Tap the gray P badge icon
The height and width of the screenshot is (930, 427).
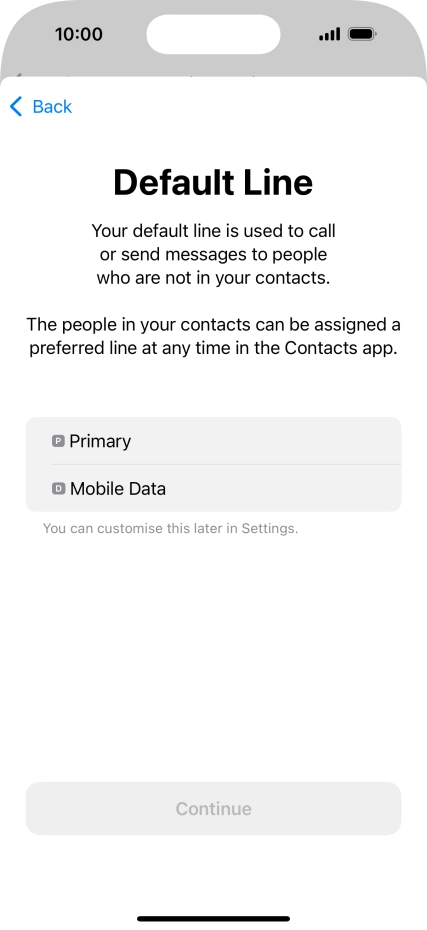[x=58, y=441]
